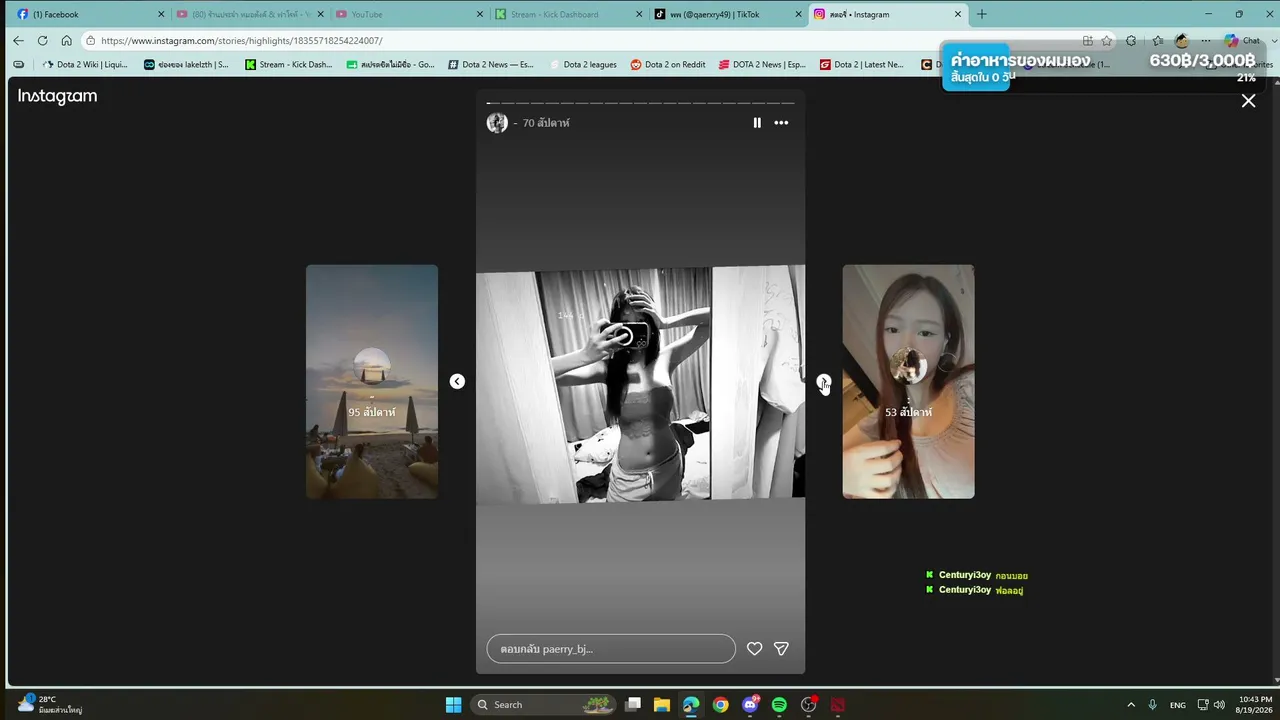Image resolution: width=1280 pixels, height=720 pixels.
Task: Open the vertical tabs icon beside bookmarks
Action: [x=18, y=65]
